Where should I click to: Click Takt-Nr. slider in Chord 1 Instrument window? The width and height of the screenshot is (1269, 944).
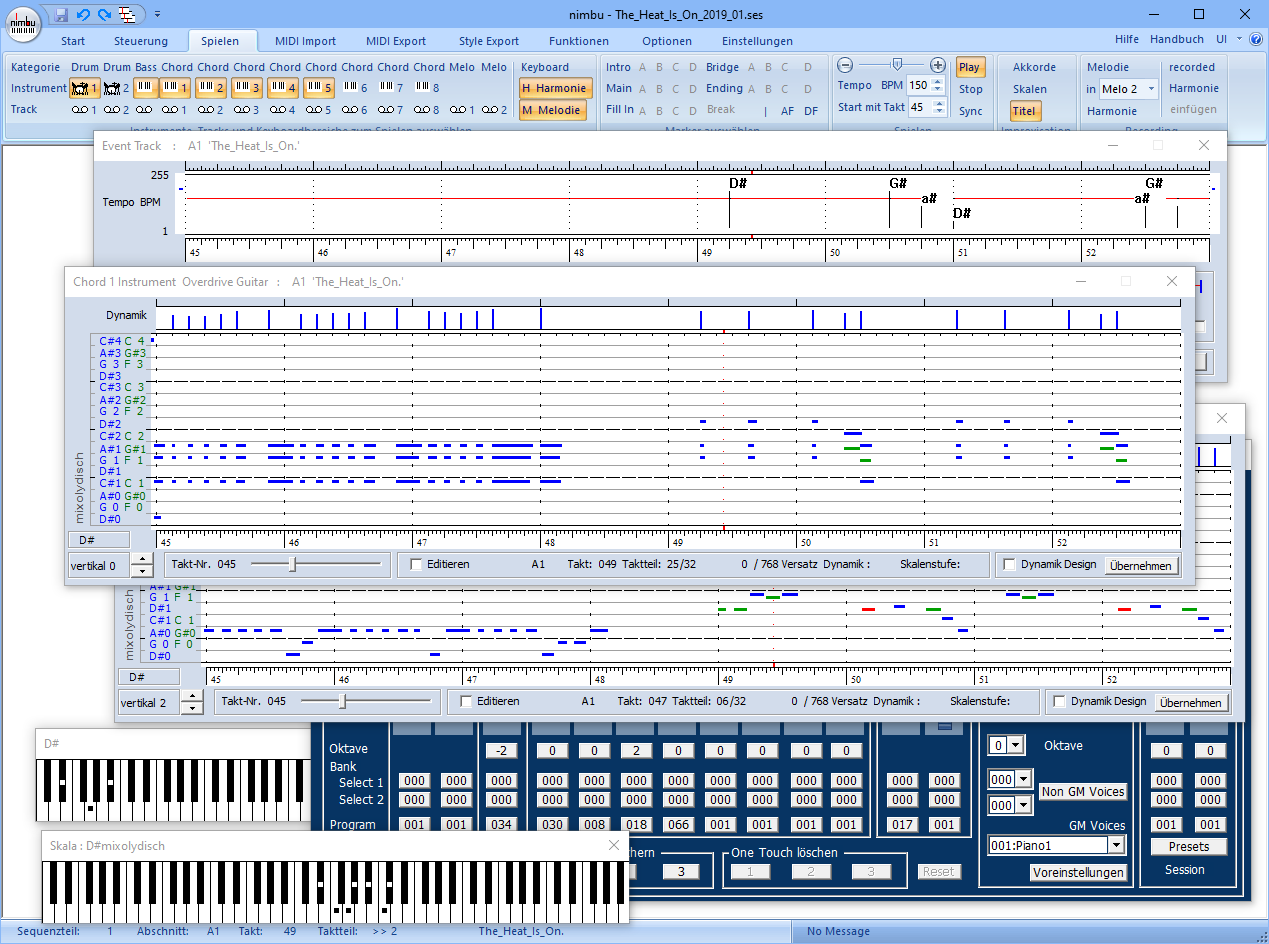click(x=316, y=565)
